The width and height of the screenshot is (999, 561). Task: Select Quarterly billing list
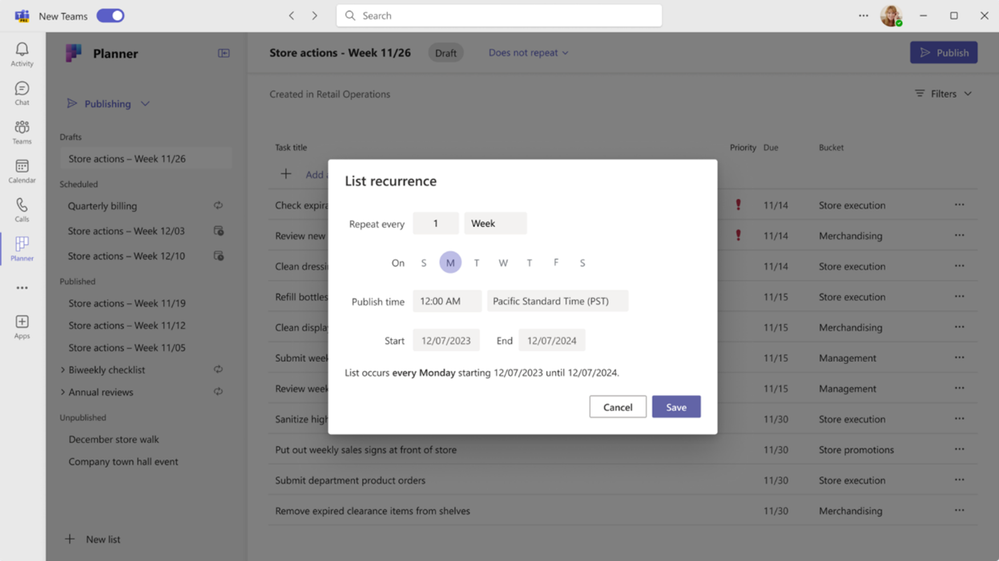click(x=103, y=206)
